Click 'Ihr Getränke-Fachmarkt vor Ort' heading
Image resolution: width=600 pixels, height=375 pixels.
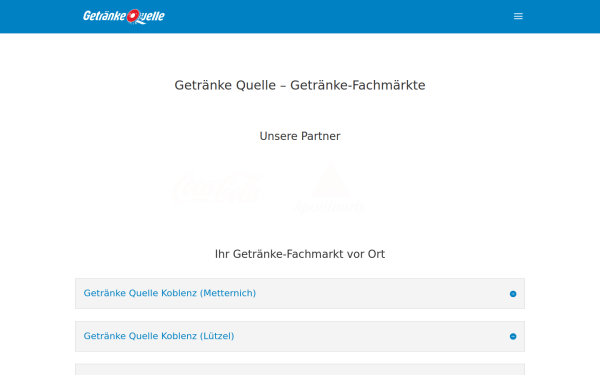coord(300,254)
